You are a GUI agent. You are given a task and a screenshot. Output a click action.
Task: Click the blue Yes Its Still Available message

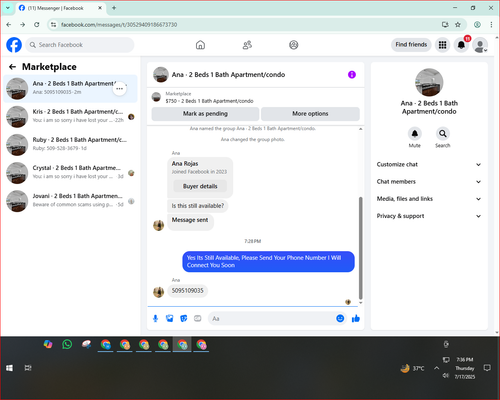[x=268, y=261]
